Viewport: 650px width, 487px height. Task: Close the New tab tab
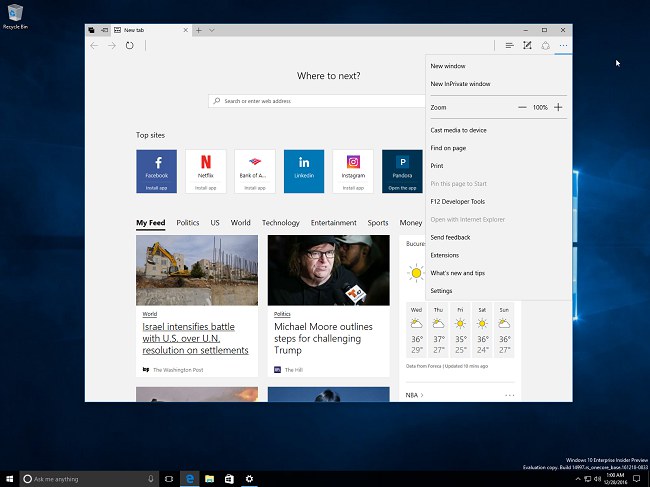[186, 30]
